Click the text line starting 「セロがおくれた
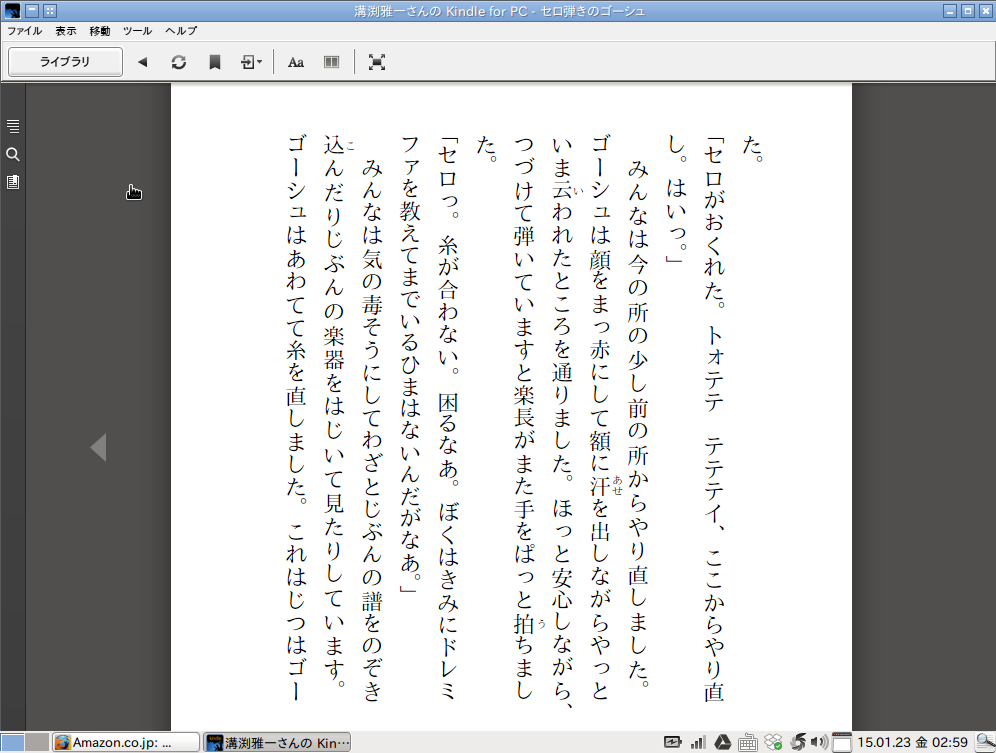This screenshot has width=996, height=753. pos(714,419)
